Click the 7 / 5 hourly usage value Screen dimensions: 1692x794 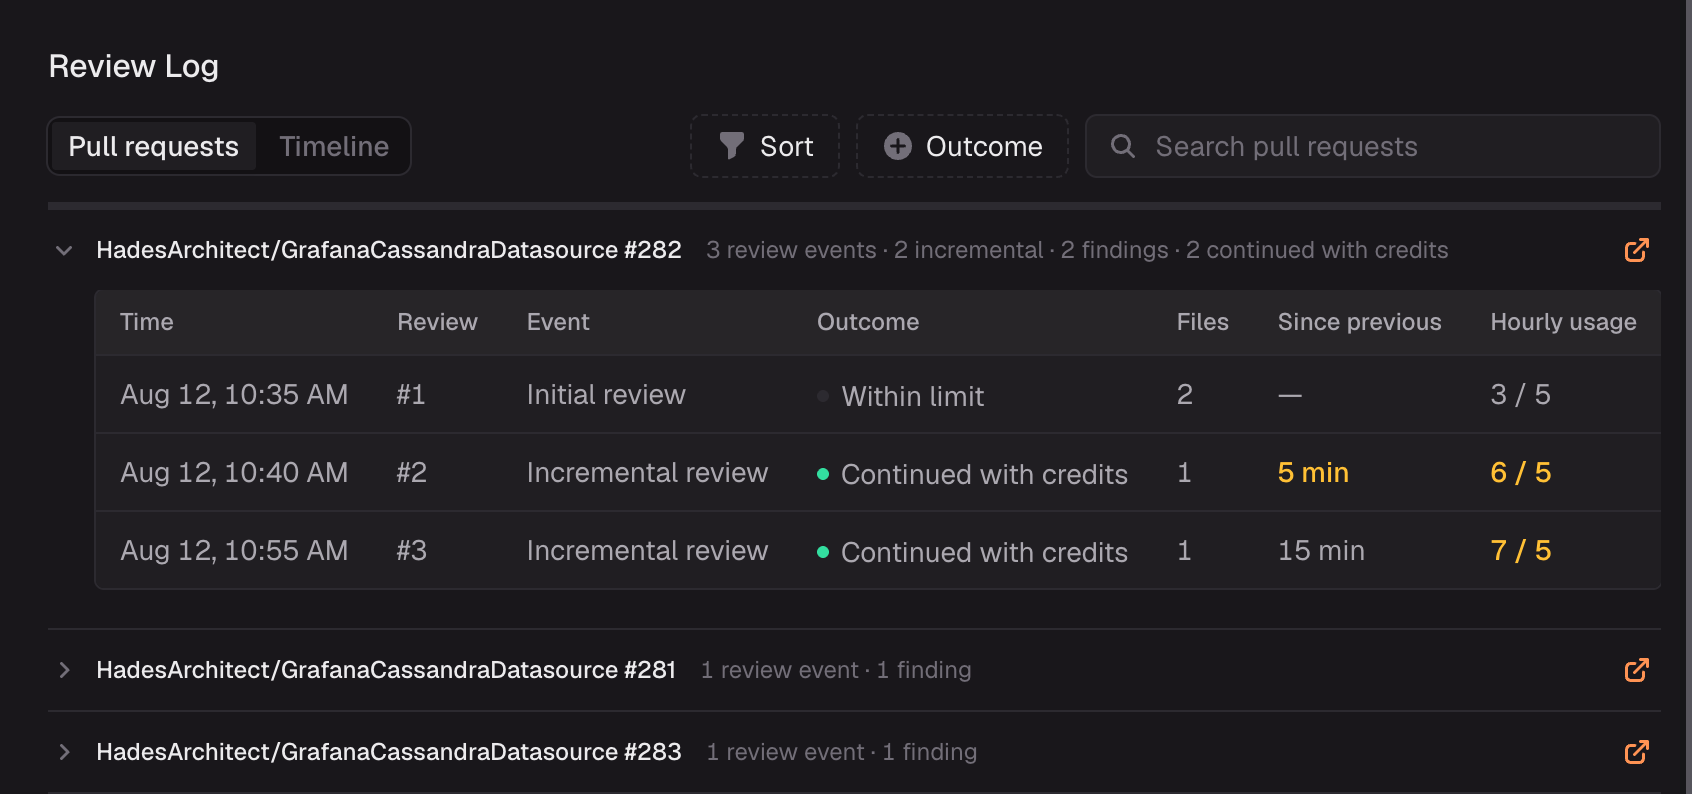1520,551
